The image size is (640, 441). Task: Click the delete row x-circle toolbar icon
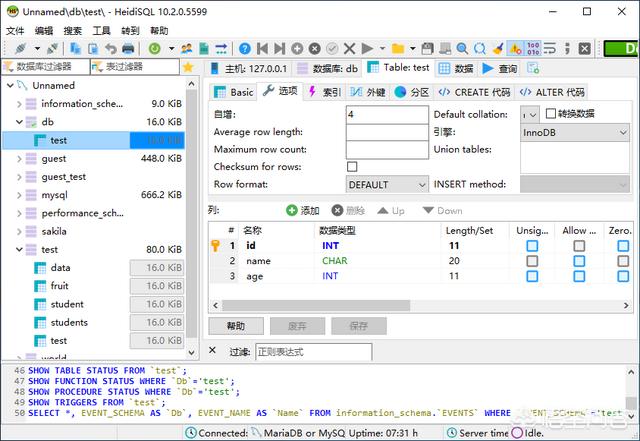point(315,49)
